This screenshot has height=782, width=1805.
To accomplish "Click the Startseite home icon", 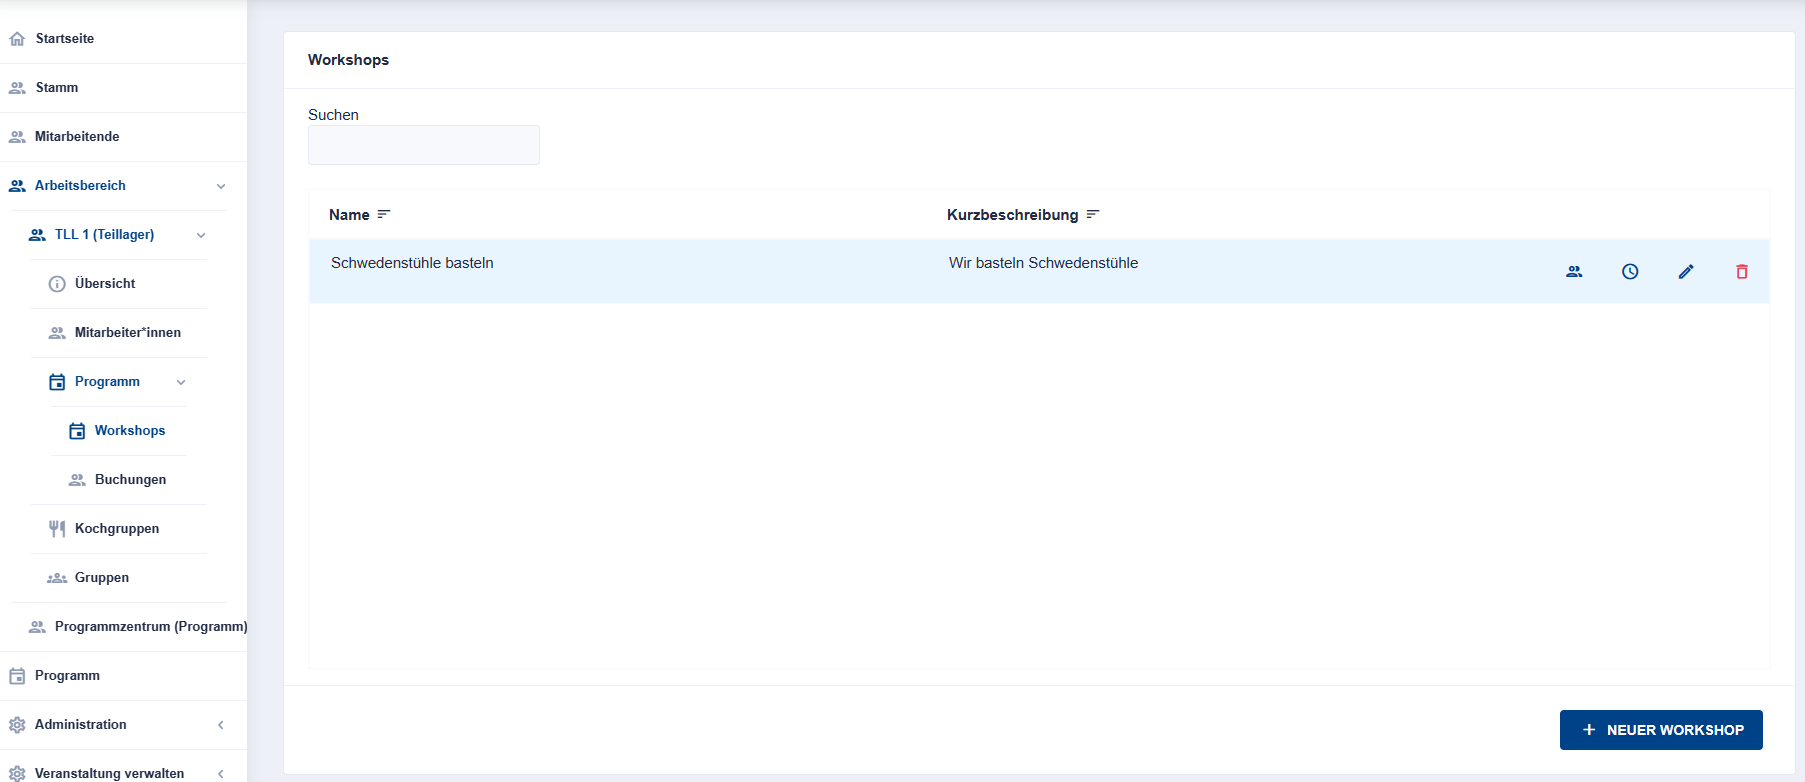I will (17, 39).
